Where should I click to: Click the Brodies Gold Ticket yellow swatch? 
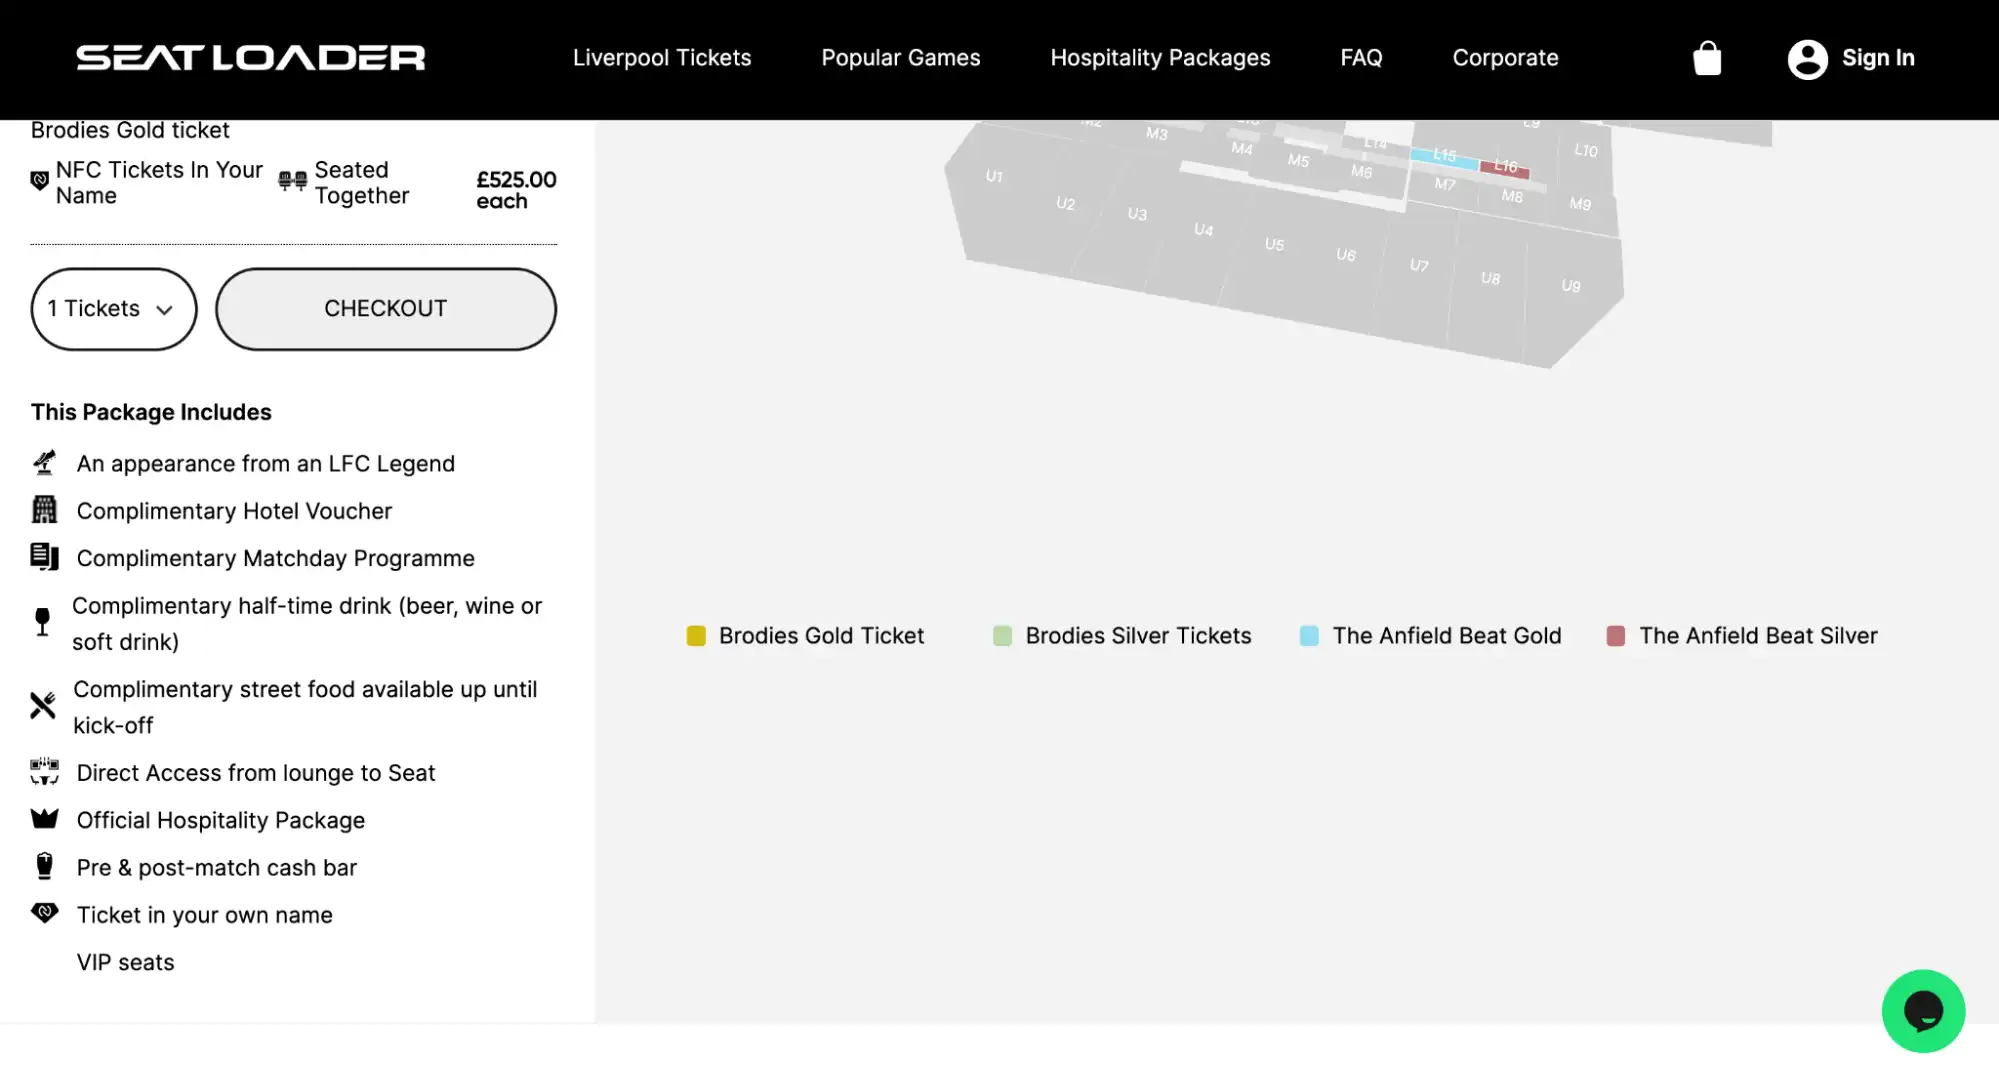pos(697,635)
